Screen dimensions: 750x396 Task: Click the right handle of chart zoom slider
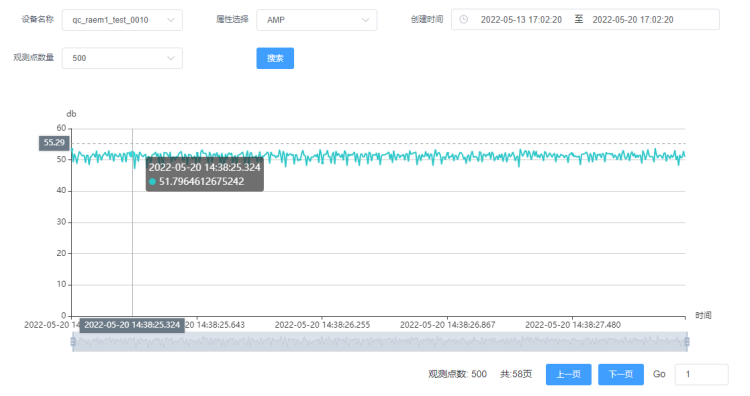click(x=687, y=341)
